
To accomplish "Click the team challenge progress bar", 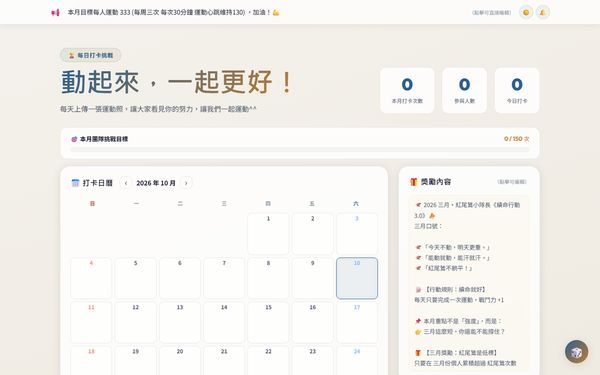I will [300, 150].
